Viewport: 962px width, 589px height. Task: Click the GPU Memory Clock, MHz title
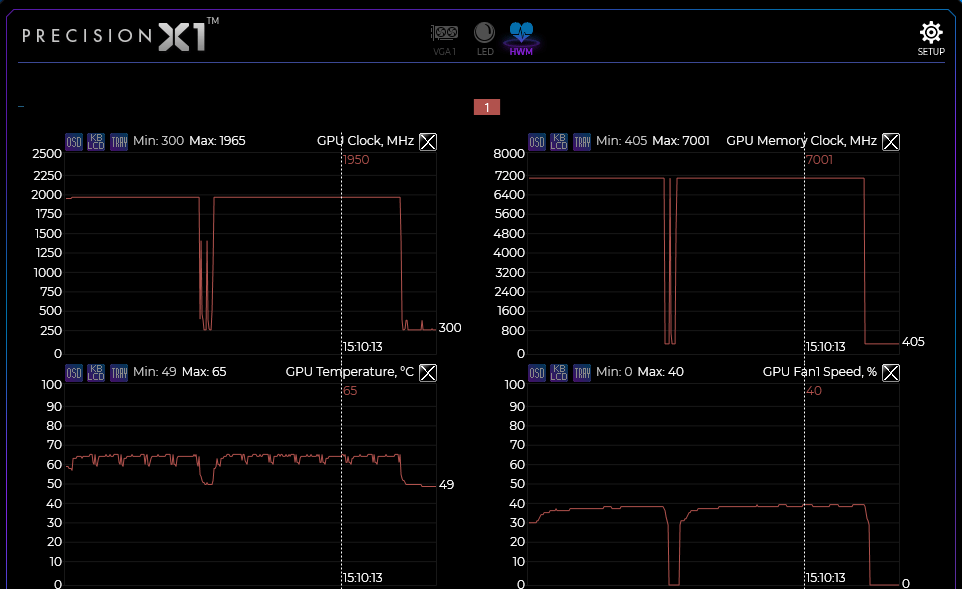tap(801, 141)
